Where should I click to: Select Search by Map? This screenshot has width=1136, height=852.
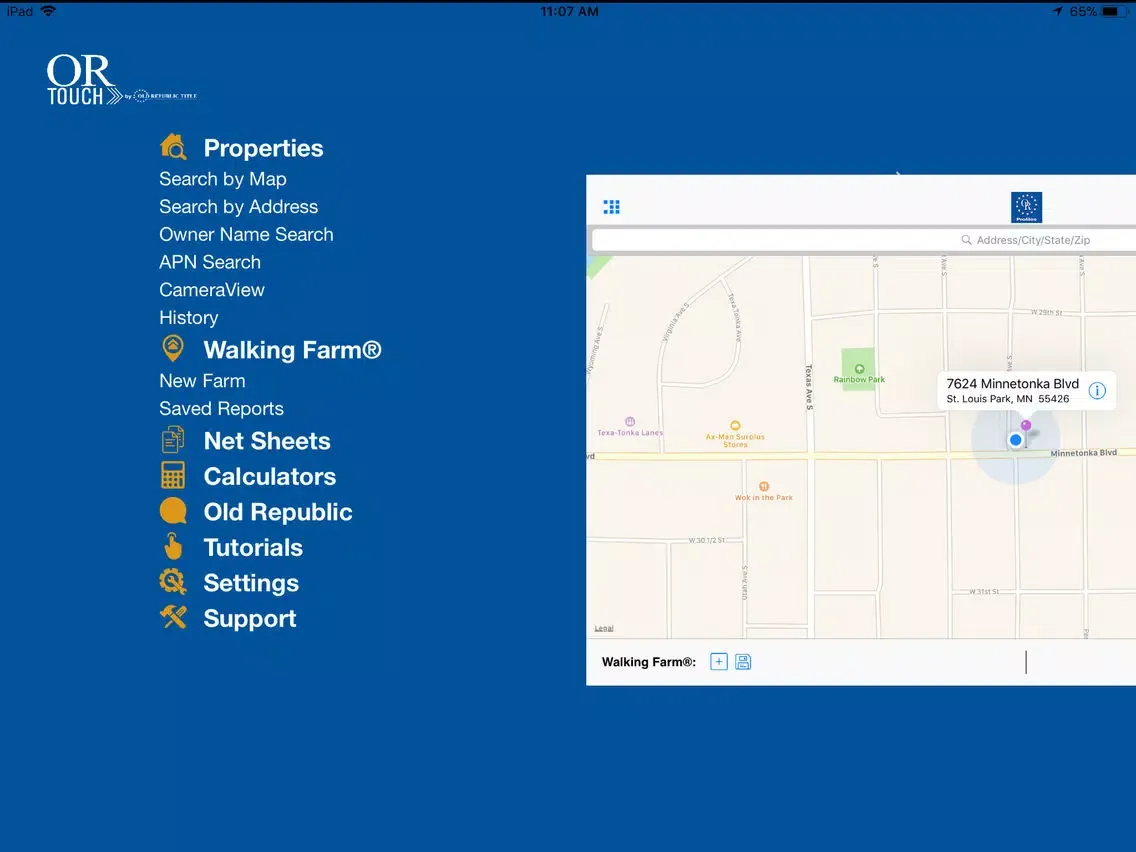[x=223, y=179]
